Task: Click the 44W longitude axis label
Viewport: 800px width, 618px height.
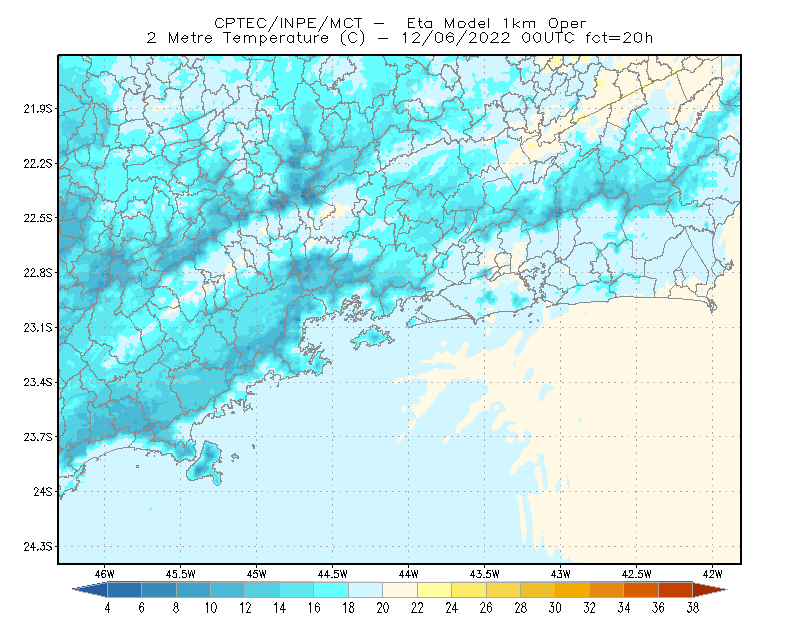Action: 408,574
